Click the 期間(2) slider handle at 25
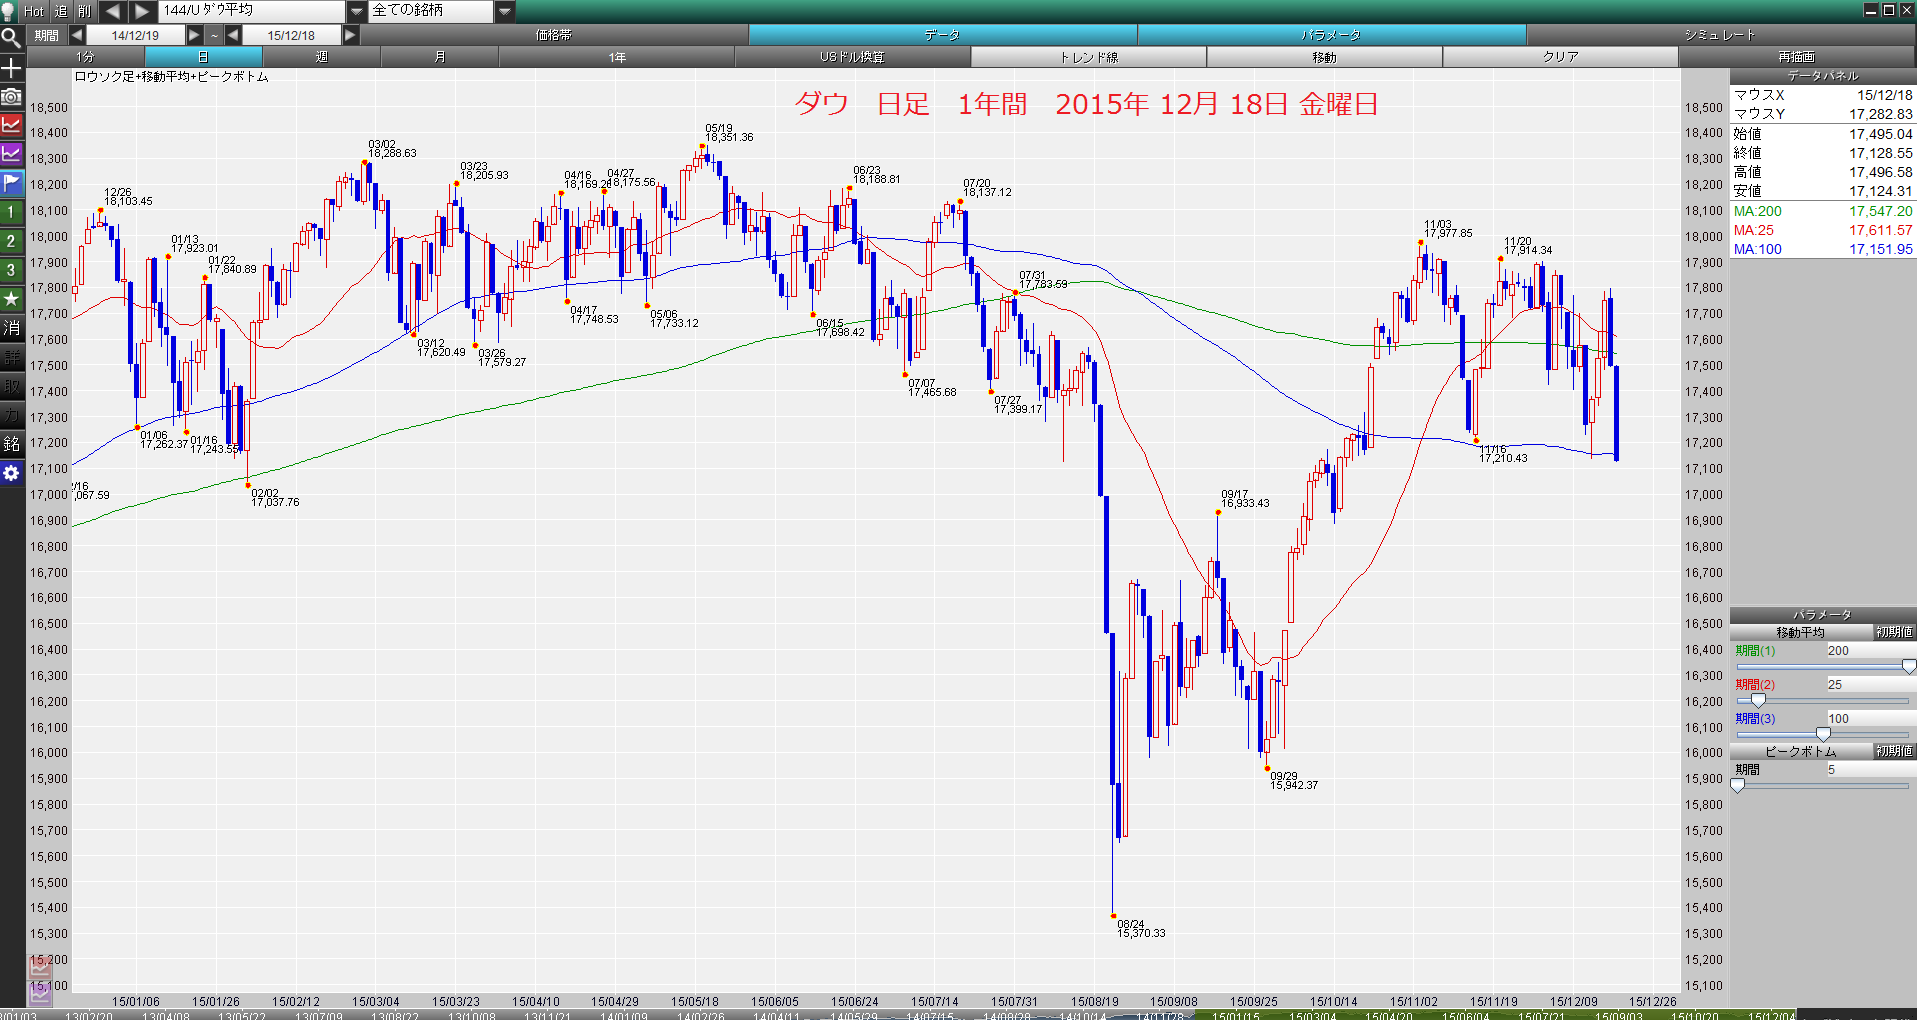The width and height of the screenshot is (1917, 1020). 1758,700
